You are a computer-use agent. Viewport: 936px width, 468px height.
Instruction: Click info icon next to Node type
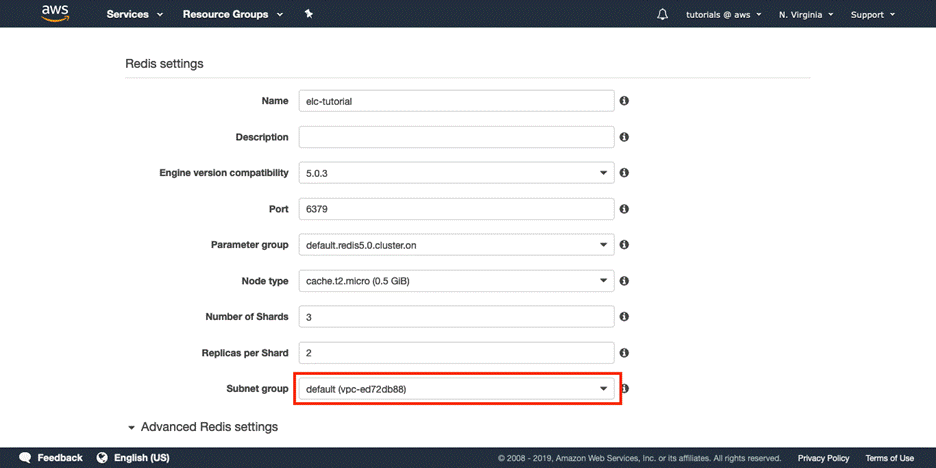(x=624, y=281)
